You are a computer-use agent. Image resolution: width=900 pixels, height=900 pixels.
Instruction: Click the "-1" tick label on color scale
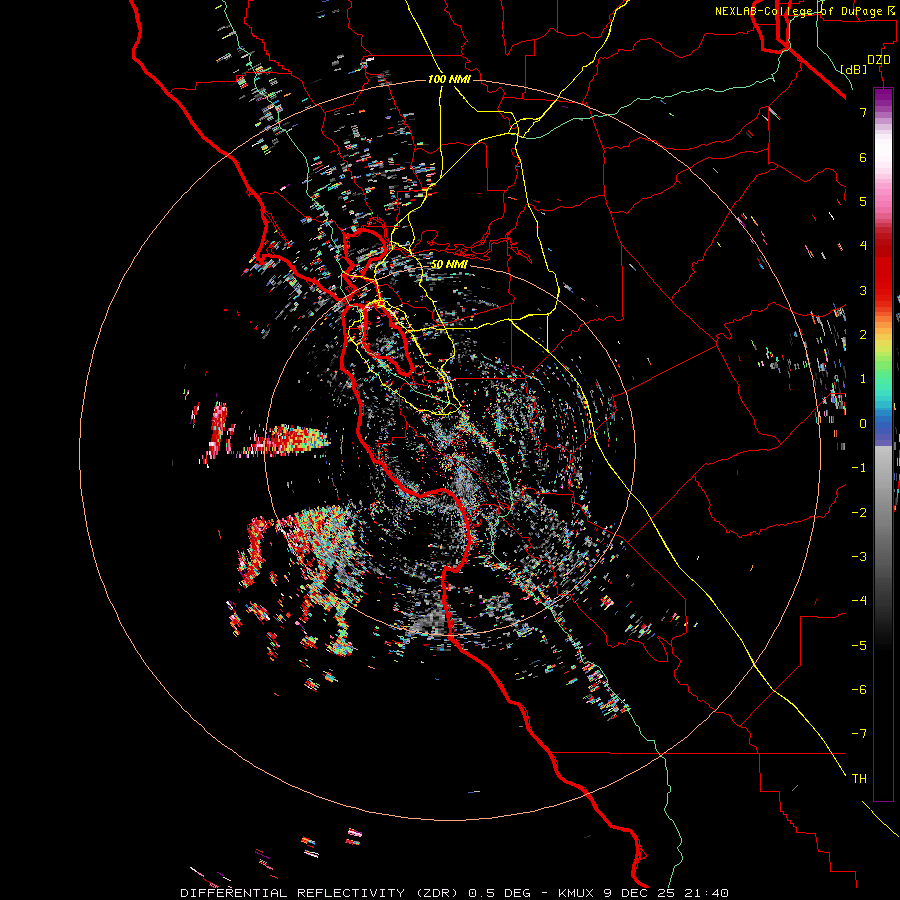tap(859, 468)
